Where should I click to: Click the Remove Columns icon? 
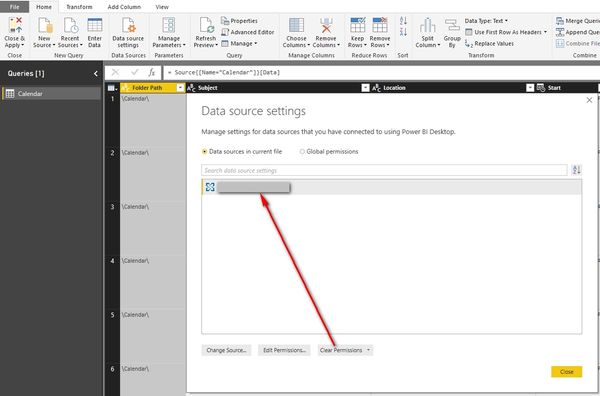click(326, 25)
